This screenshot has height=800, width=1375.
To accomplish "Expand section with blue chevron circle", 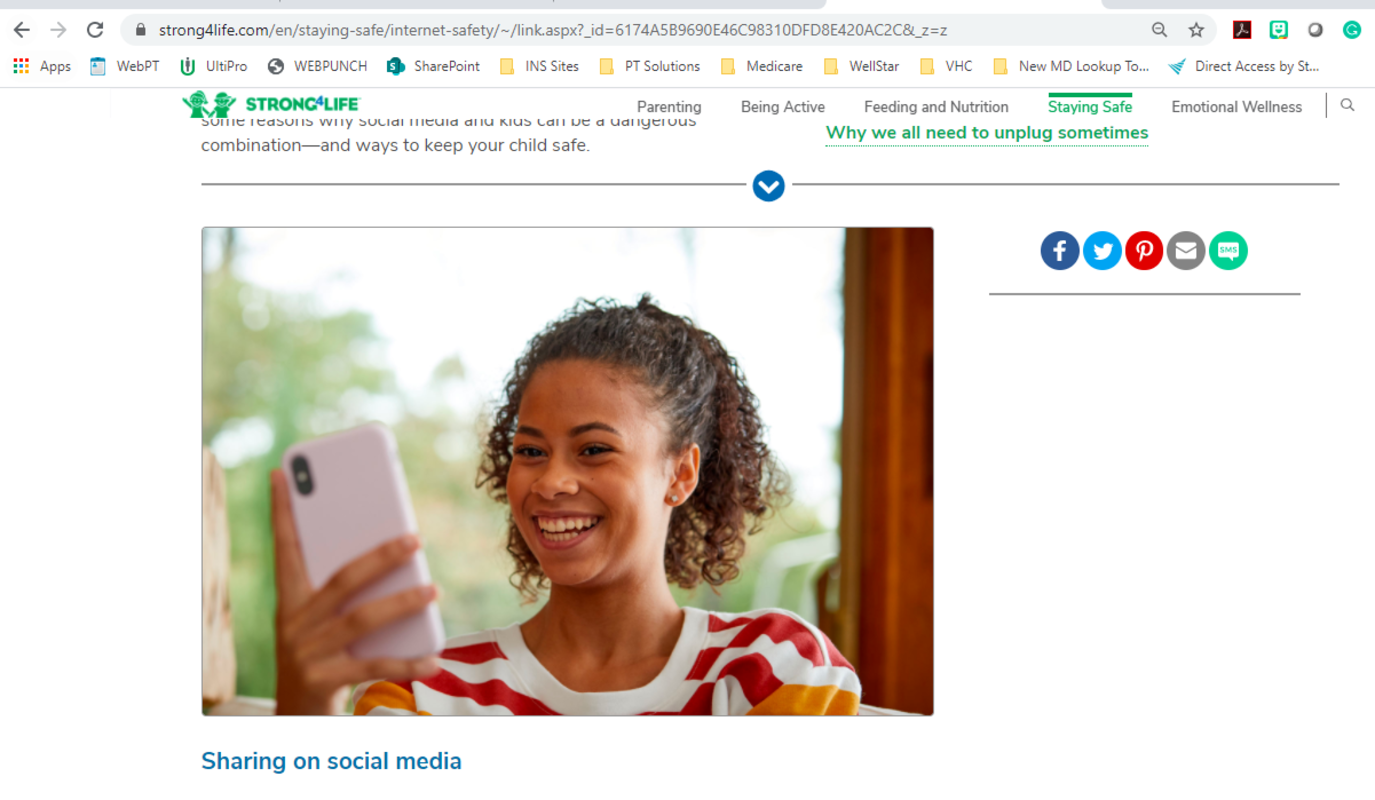I will 768,185.
